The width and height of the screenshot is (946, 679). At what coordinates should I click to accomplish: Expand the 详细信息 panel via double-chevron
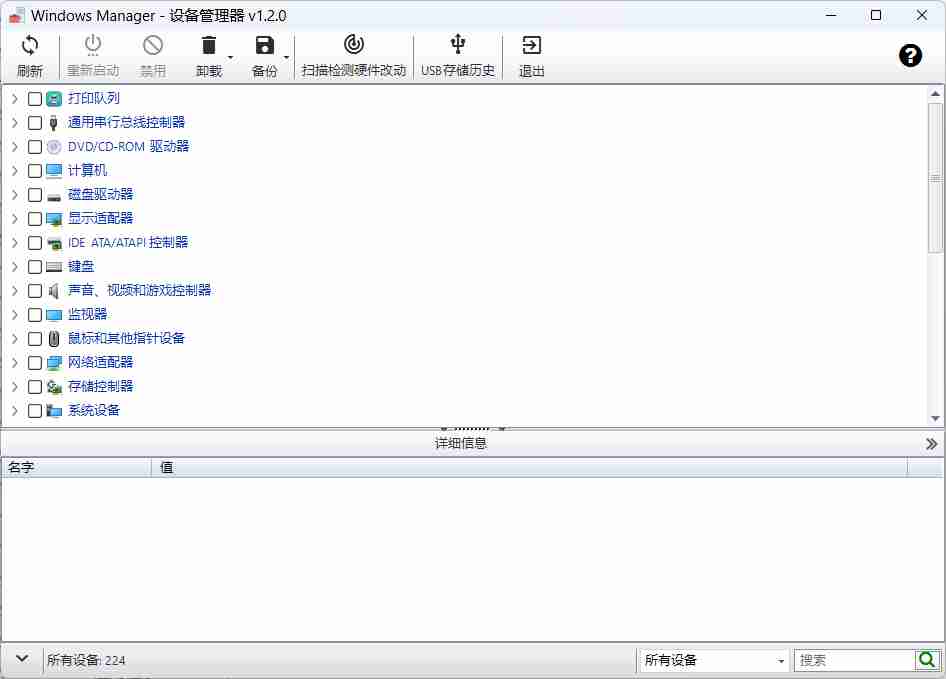[930, 443]
